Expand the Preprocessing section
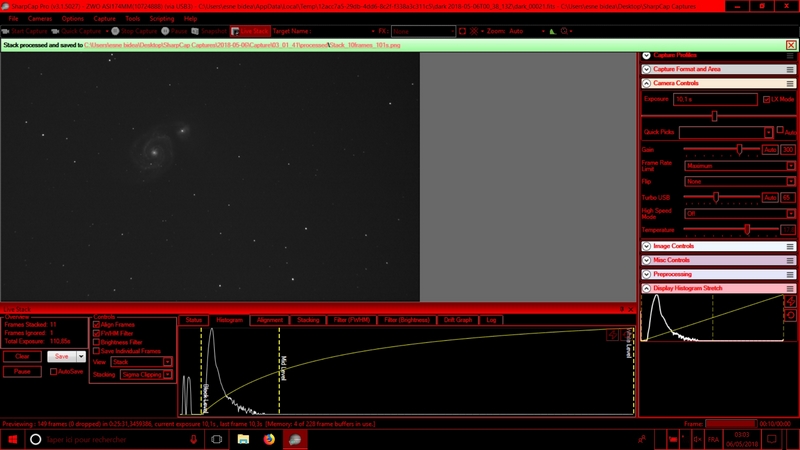The width and height of the screenshot is (800, 450). coord(646,274)
